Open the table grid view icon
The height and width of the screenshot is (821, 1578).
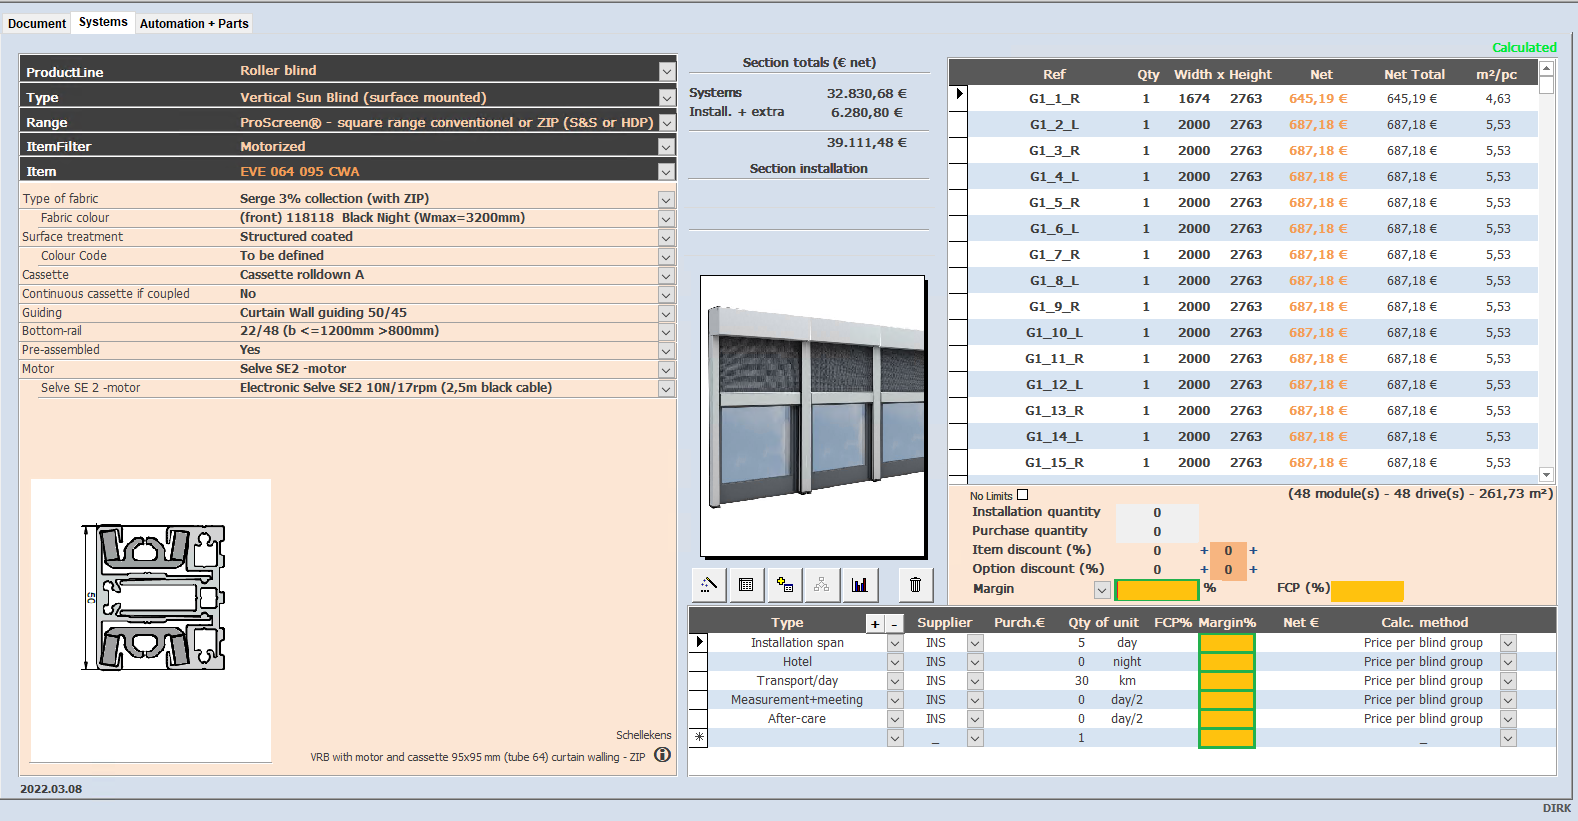746,585
